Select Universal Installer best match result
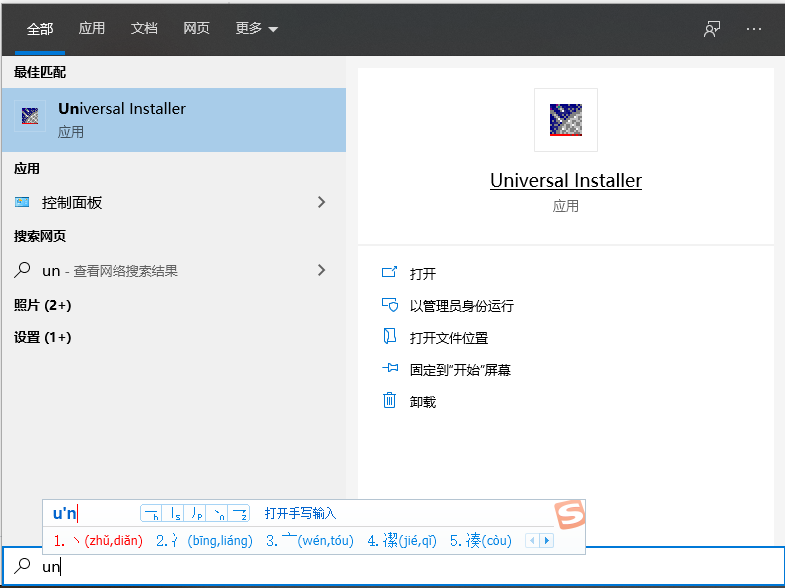Viewport: 785px width, 588px height. (x=174, y=120)
